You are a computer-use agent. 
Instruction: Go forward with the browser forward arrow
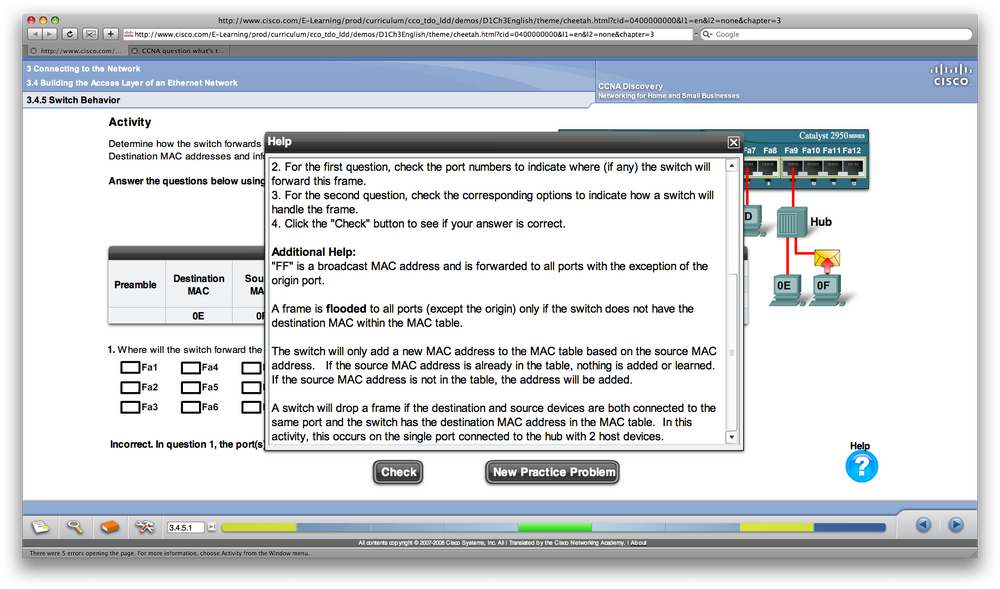(x=50, y=34)
